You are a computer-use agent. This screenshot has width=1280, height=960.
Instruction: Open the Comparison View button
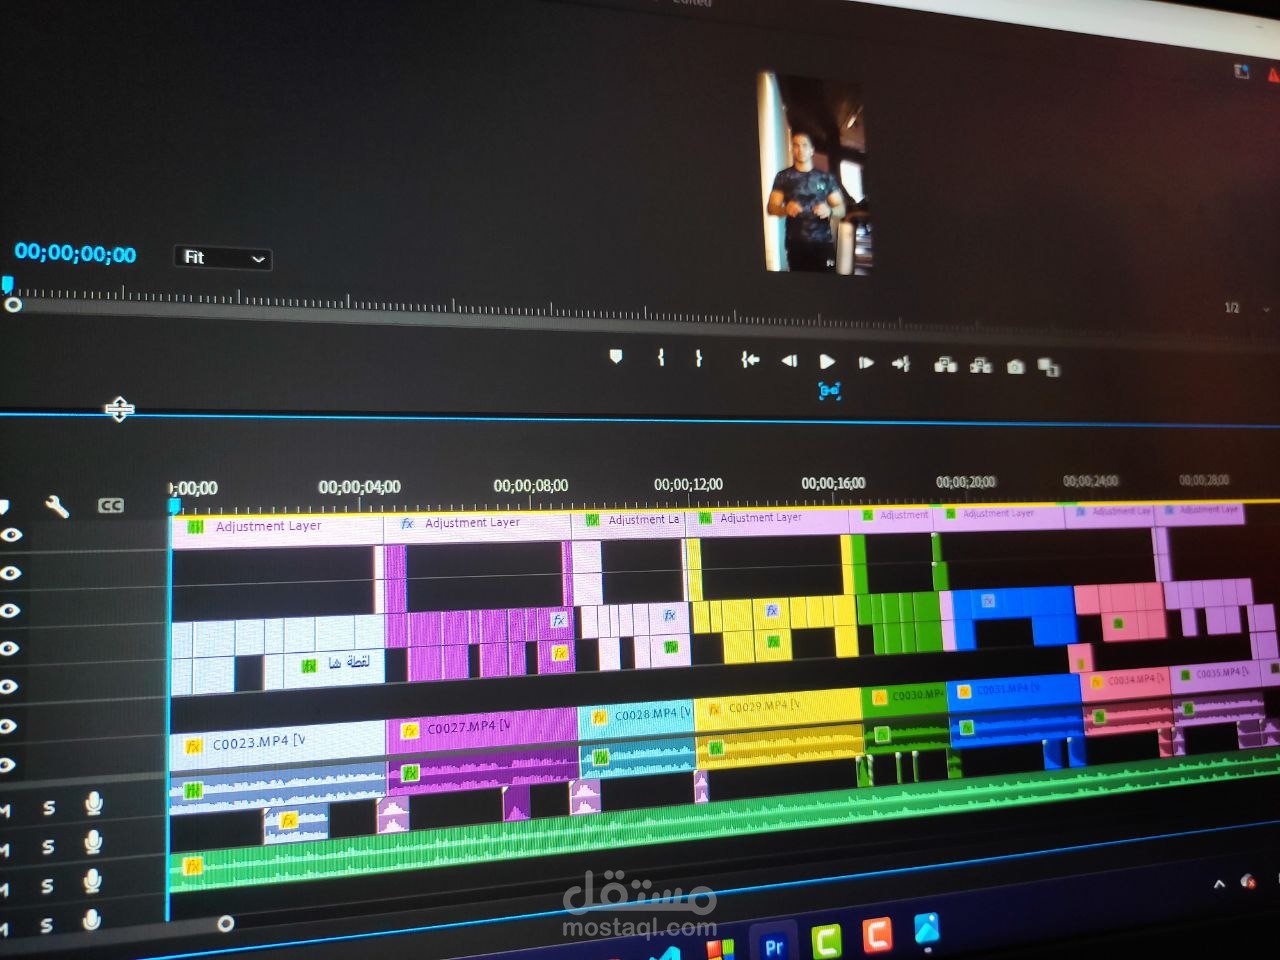click(1049, 368)
